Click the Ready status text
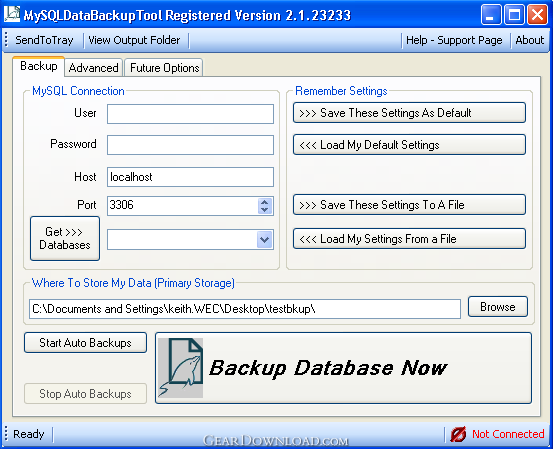Image resolution: width=553 pixels, height=449 pixels. [x=29, y=434]
